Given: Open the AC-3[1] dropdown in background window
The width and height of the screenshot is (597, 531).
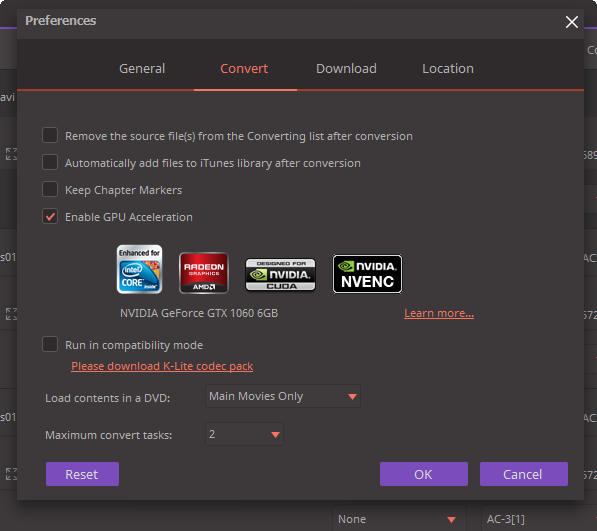Looking at the screenshot, I should click(x=539, y=519).
